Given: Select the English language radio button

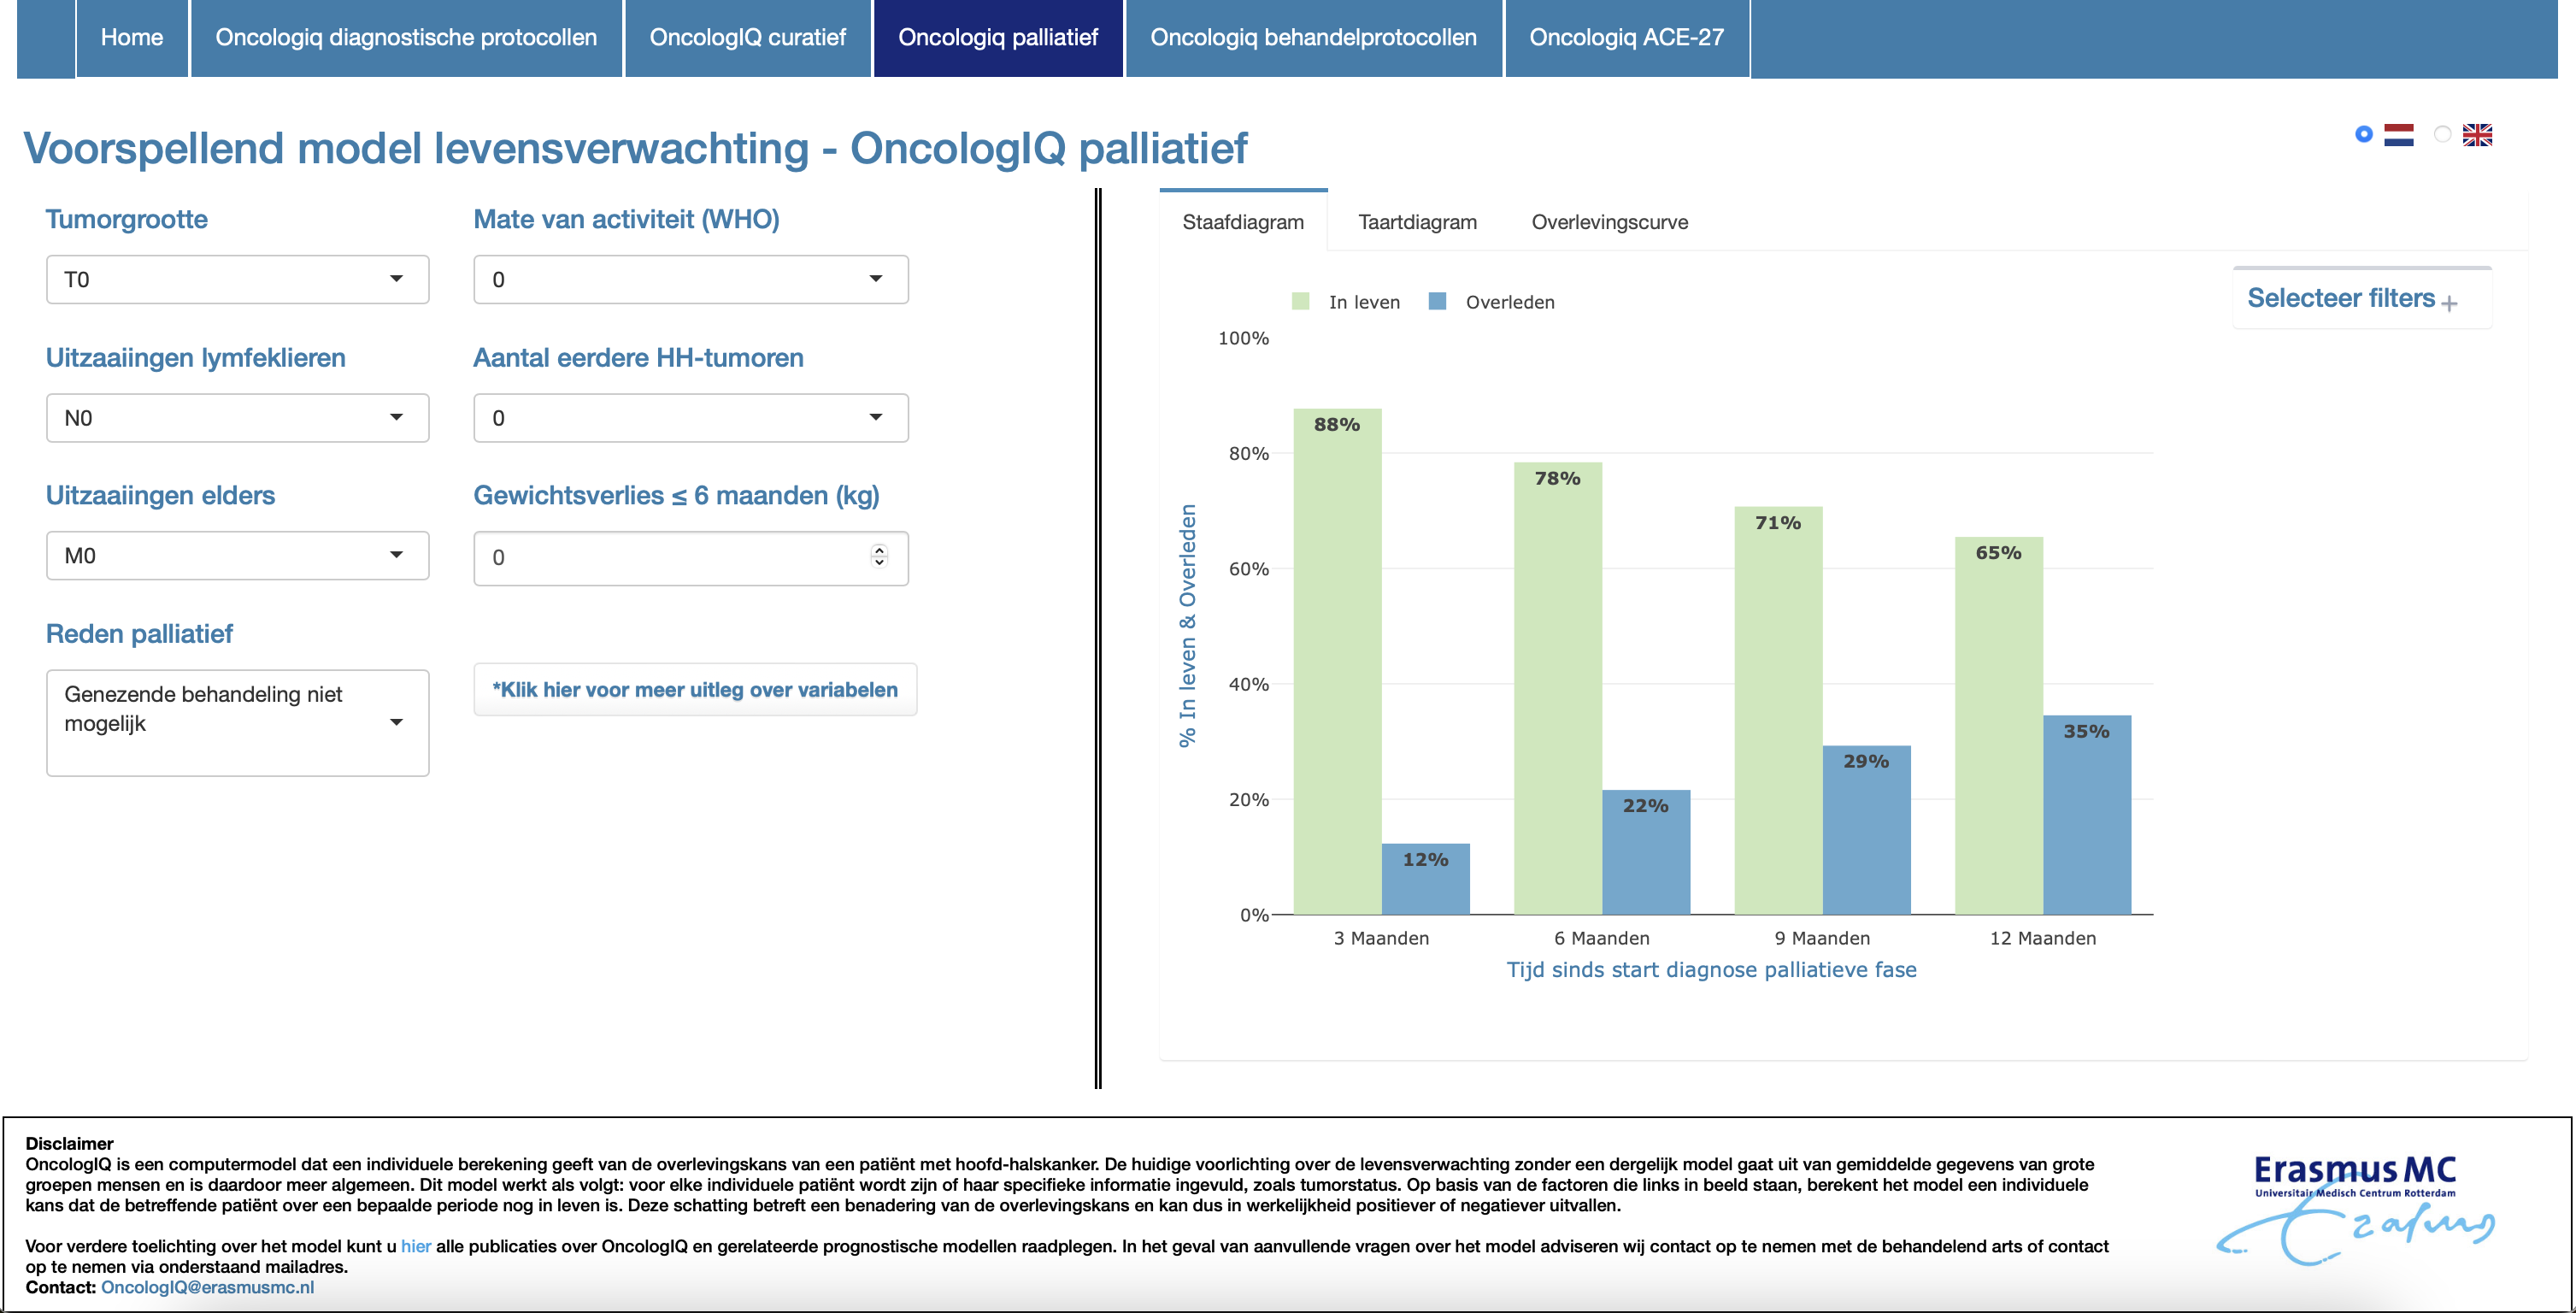Looking at the screenshot, I should click(2442, 134).
